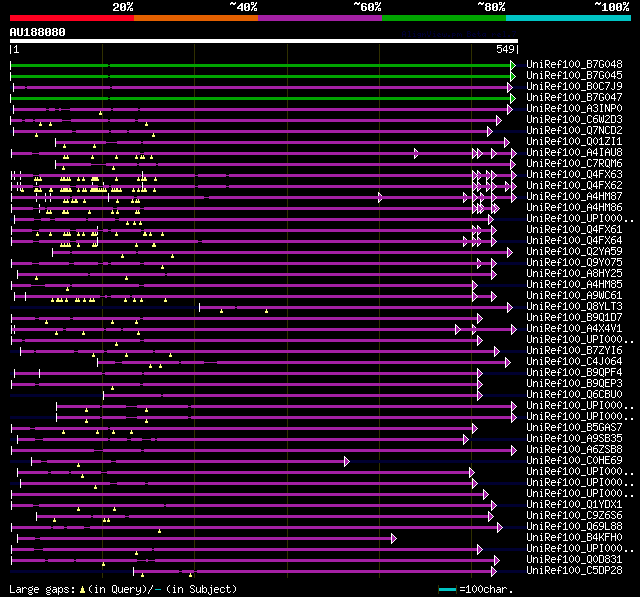Screen dimensions: 640x597
Task: Click the UniRef100_C0HE69 identifier
Action: point(574,461)
